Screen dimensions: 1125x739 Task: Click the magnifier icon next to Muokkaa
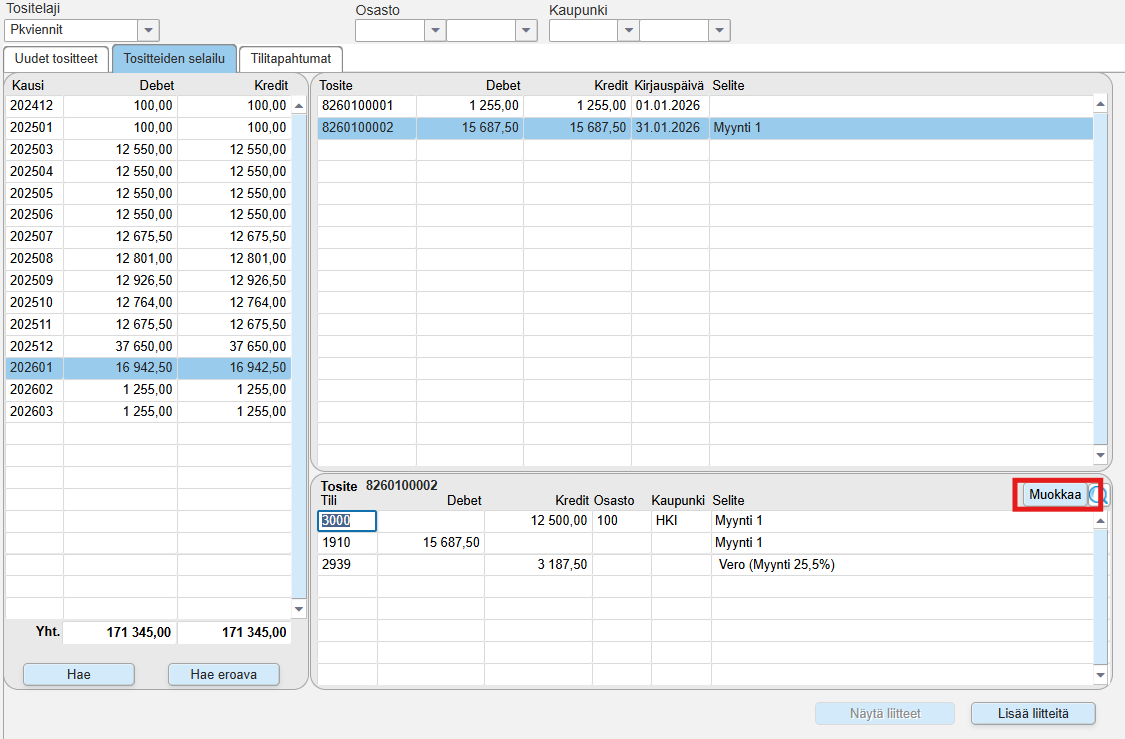[x=1098, y=494]
